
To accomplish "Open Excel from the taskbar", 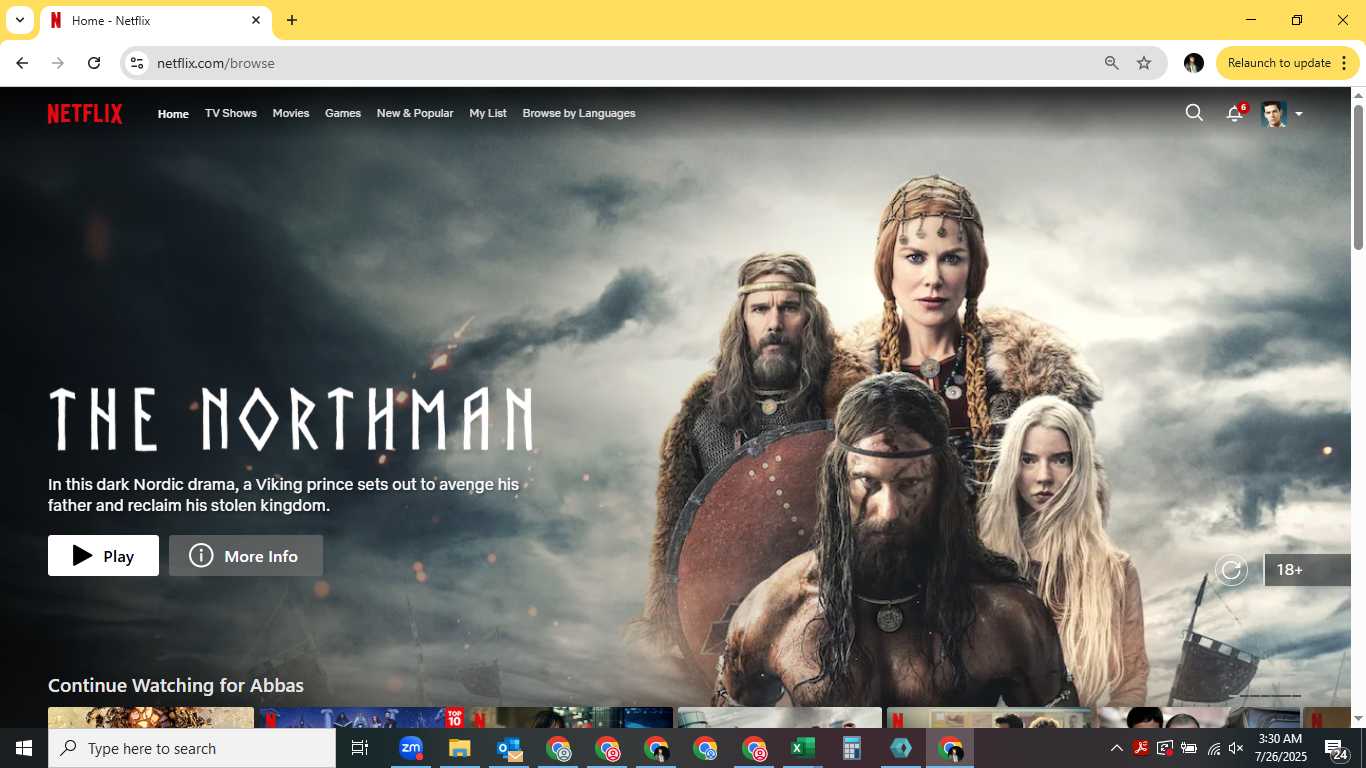I will [802, 748].
